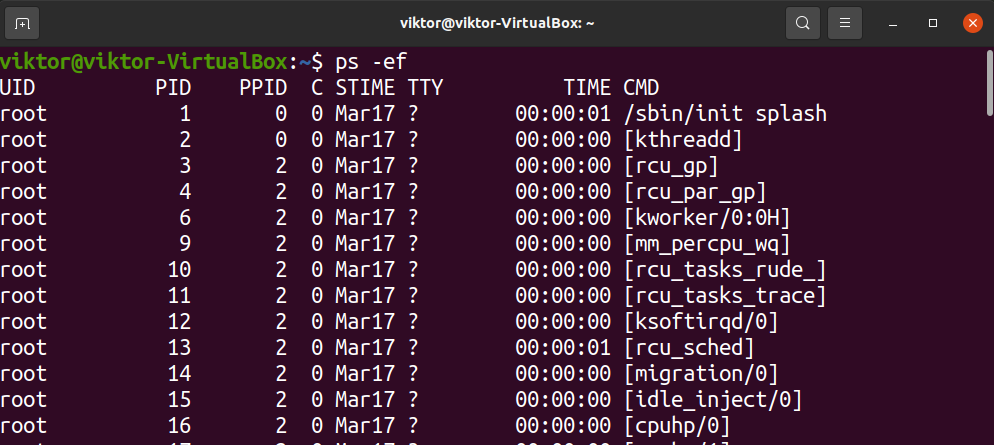
Task: Click the [rcu_par_gp] process entry
Action: point(695,192)
